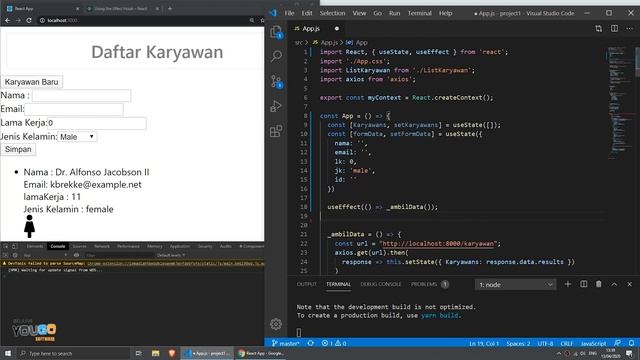Screen dimensions: 640x360
Task: Click the Simpan button
Action: click(18, 149)
